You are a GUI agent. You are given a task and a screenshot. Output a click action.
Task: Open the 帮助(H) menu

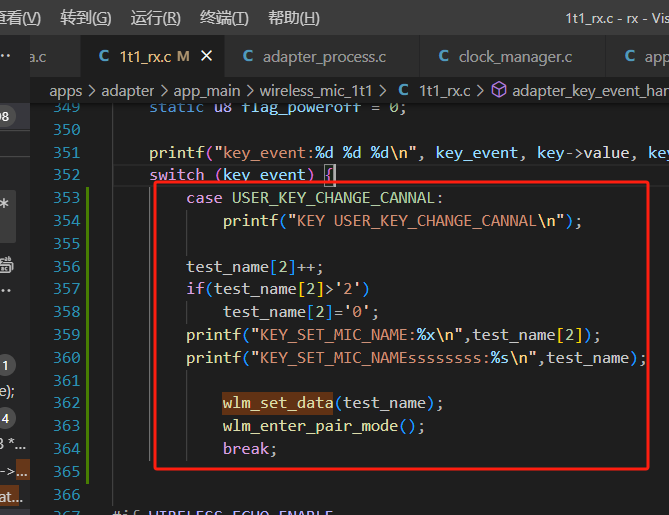pos(294,18)
